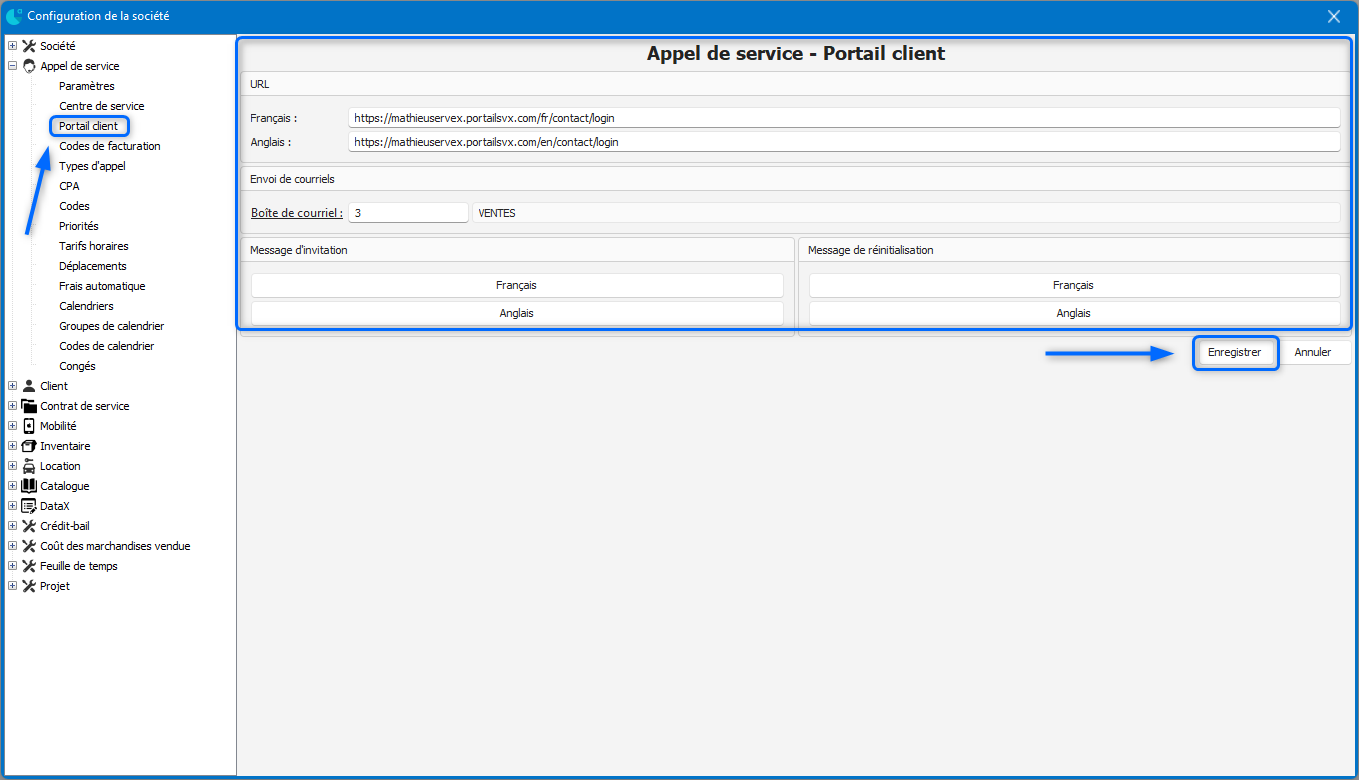Click the Inventaire box icon
This screenshot has height=780, width=1359.
coord(29,446)
